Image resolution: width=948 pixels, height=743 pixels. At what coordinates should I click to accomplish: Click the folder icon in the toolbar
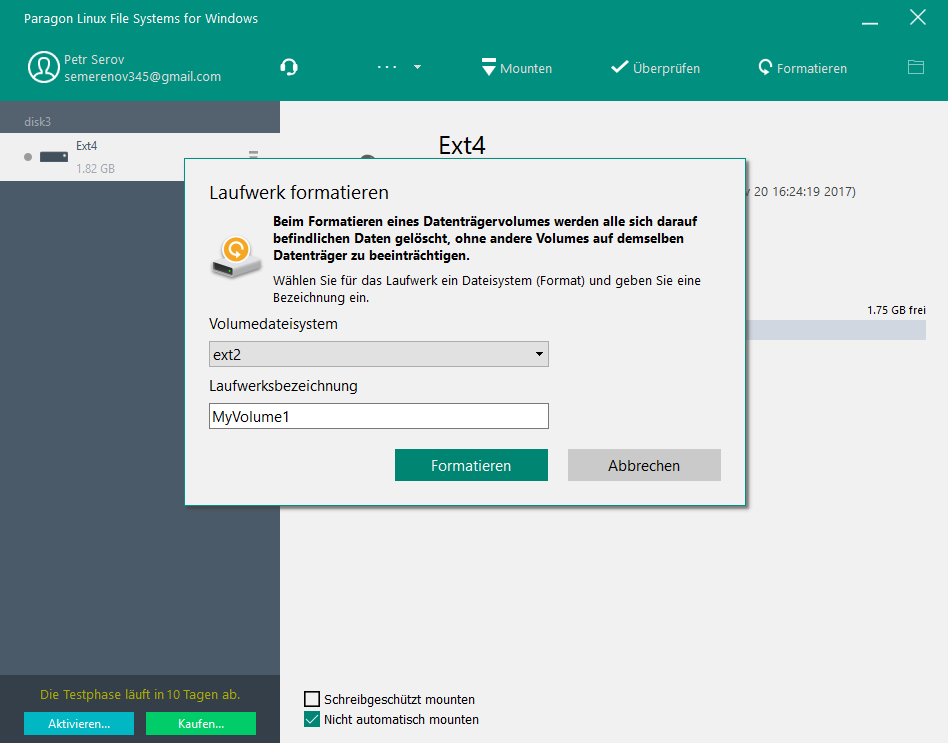point(915,68)
